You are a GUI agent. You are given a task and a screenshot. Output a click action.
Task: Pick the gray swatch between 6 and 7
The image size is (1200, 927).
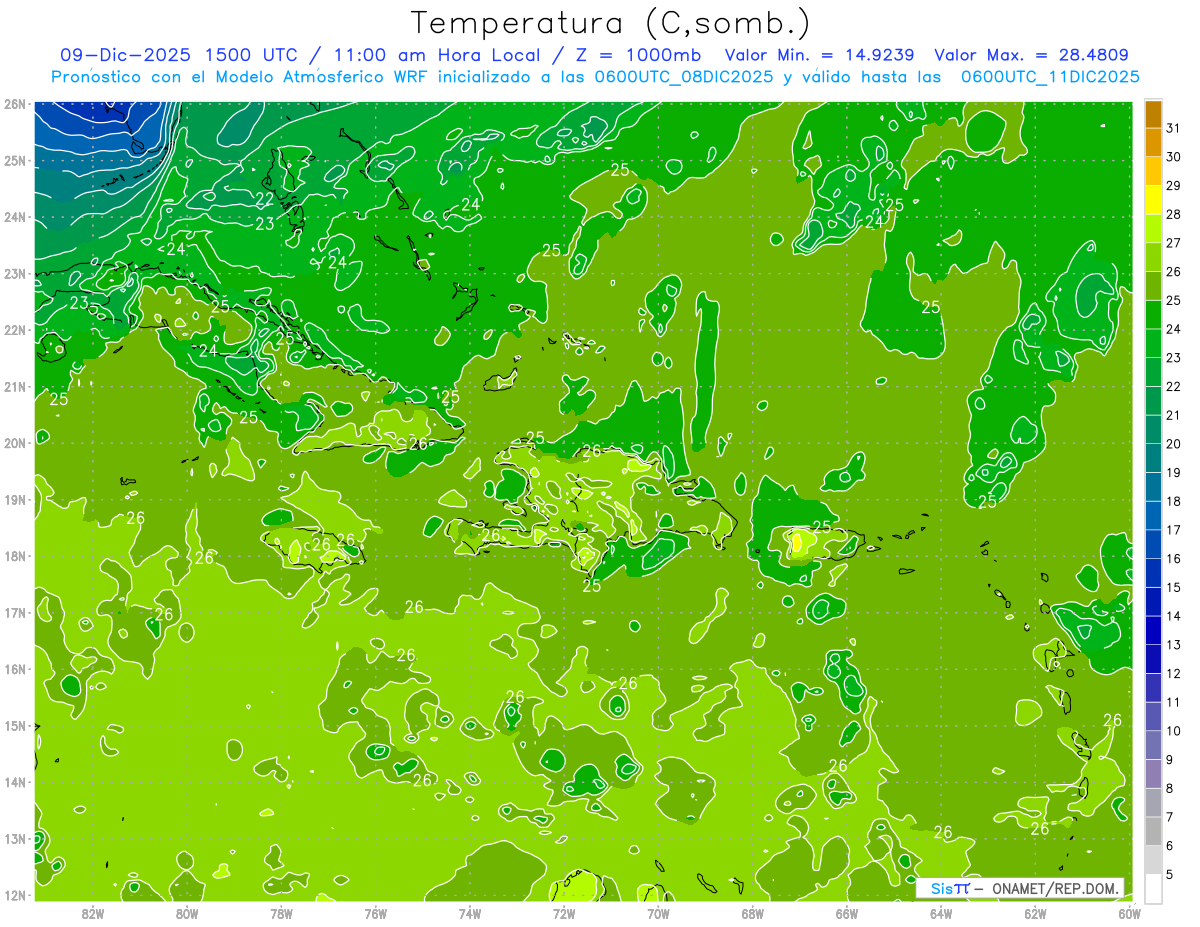[1153, 831]
